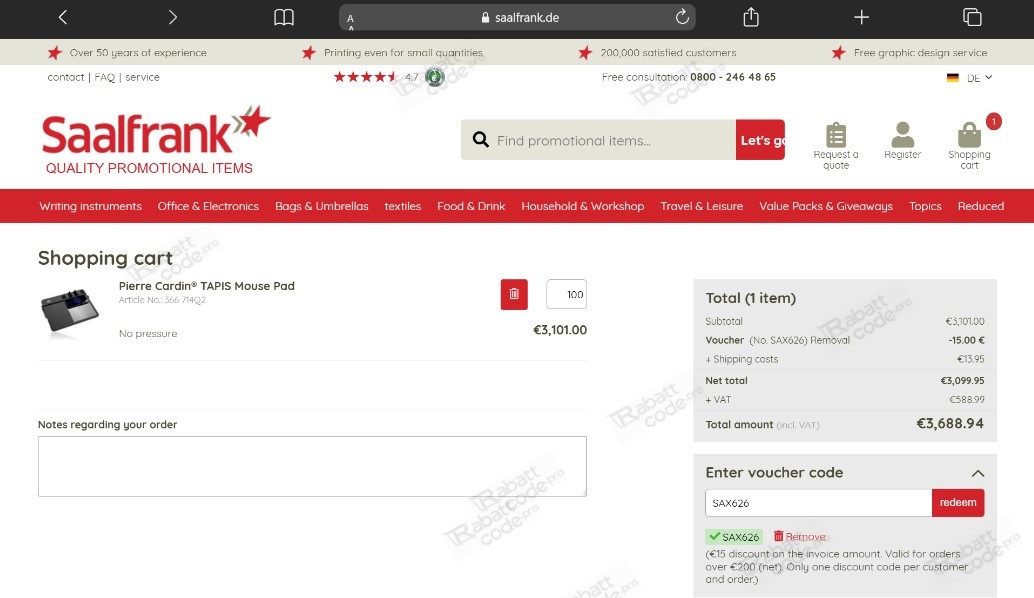Click the German flag icon
This screenshot has width=1034, height=598.
tap(952, 78)
